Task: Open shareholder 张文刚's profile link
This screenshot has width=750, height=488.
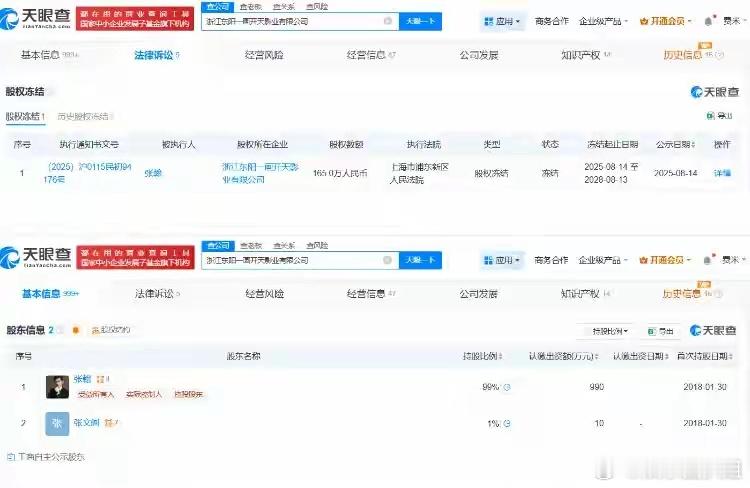Action: (x=87, y=422)
